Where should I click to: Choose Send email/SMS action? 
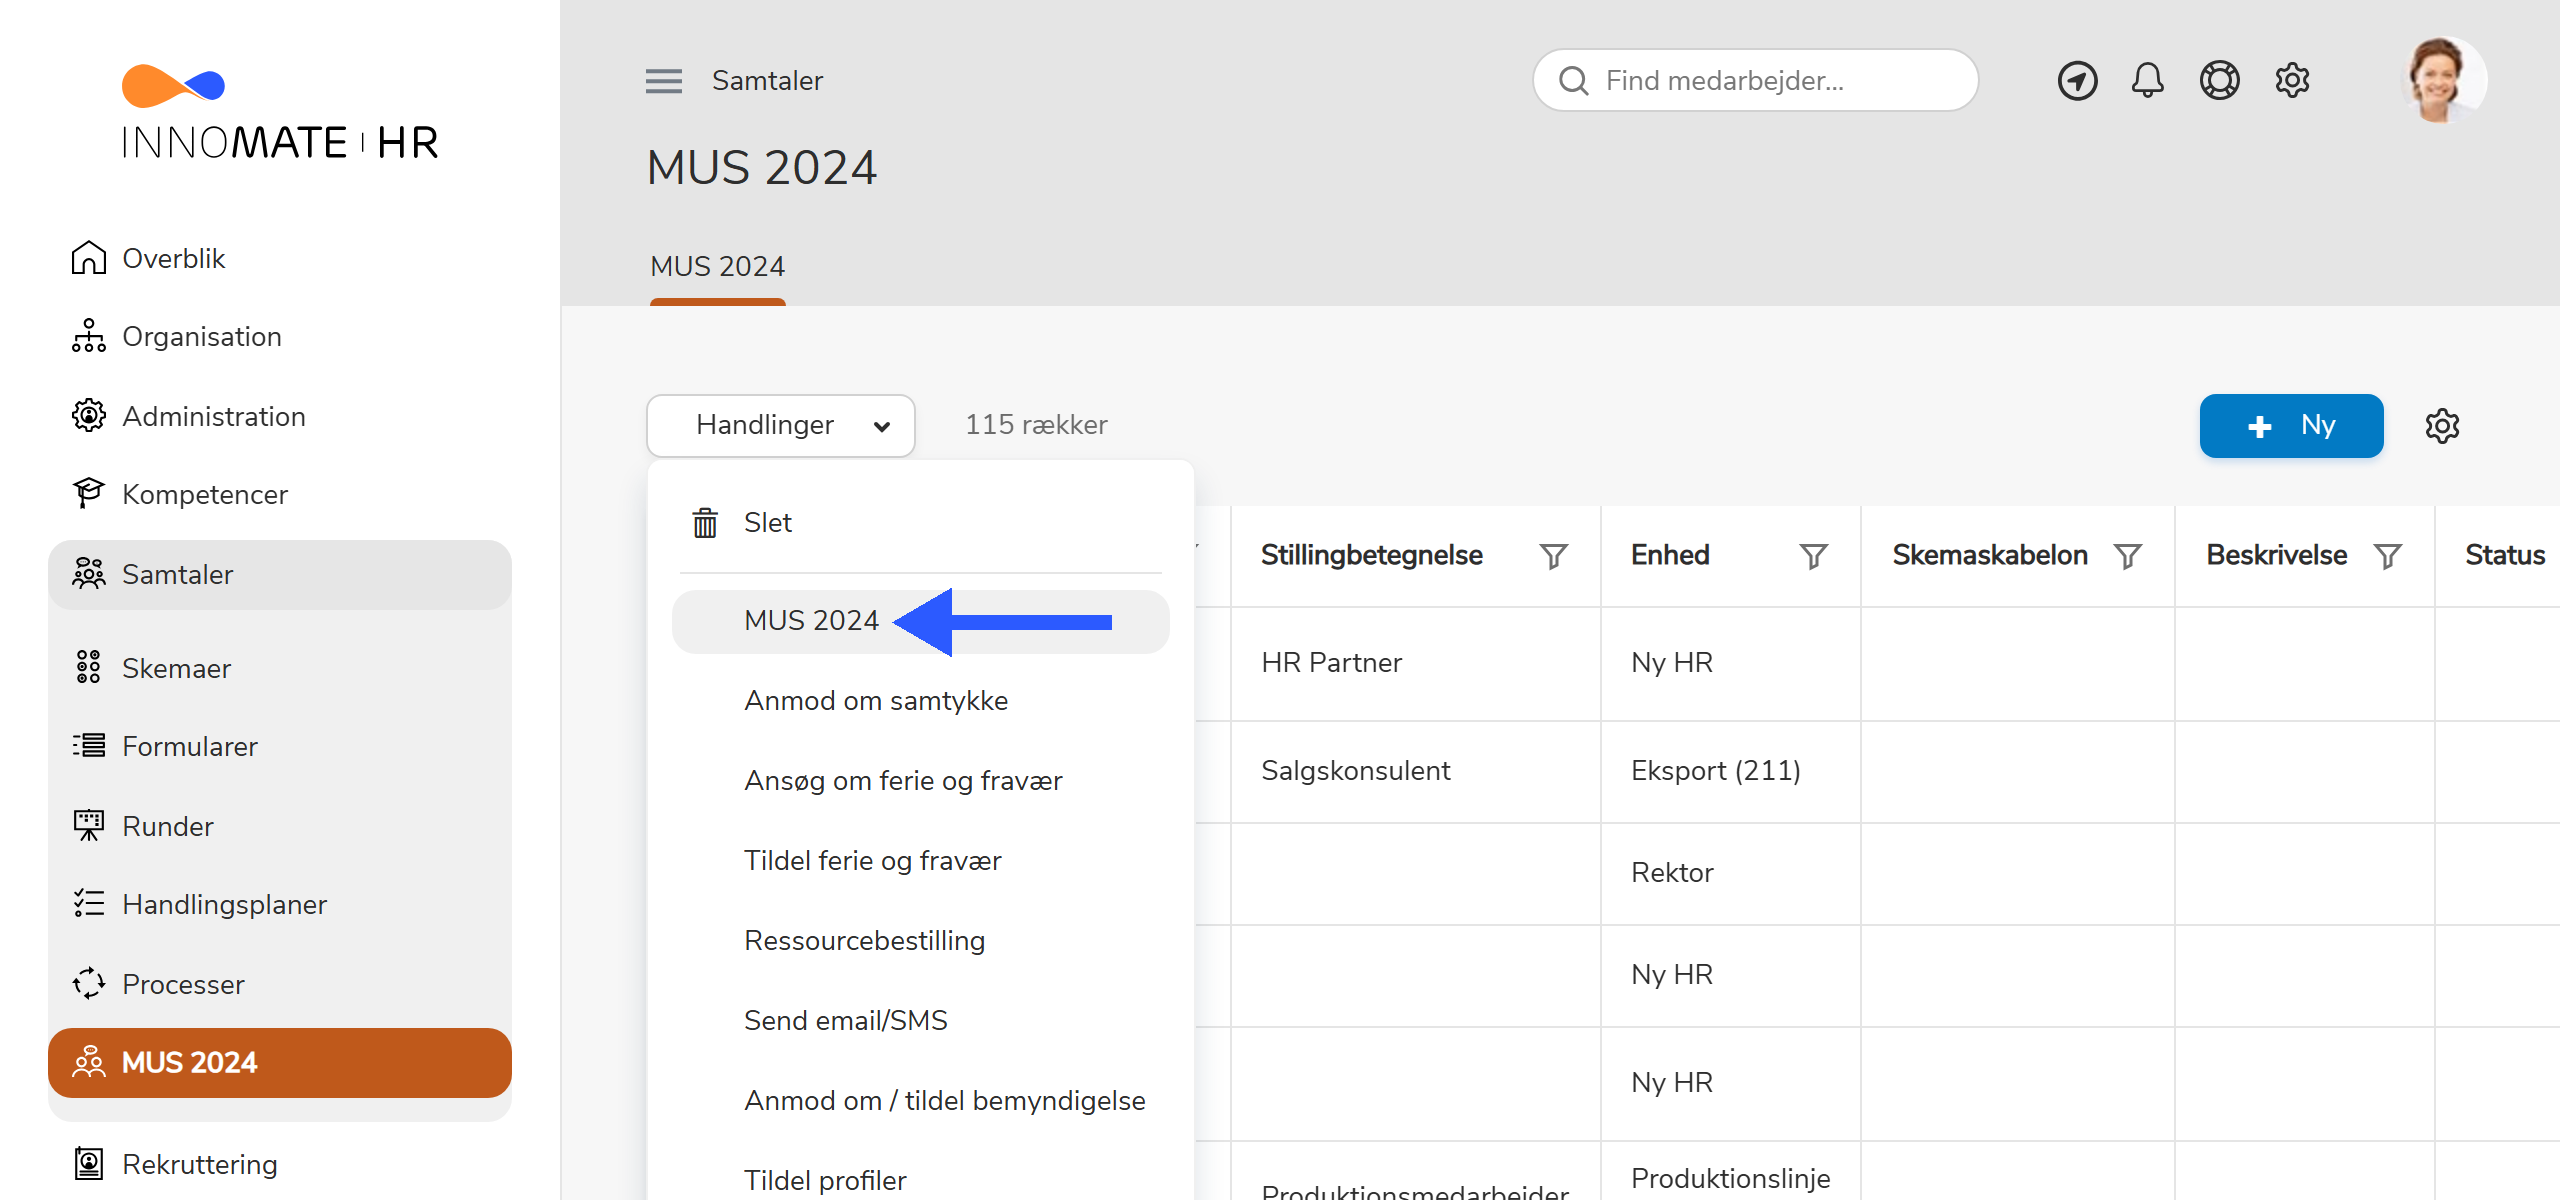pyautogui.click(x=920, y=1021)
